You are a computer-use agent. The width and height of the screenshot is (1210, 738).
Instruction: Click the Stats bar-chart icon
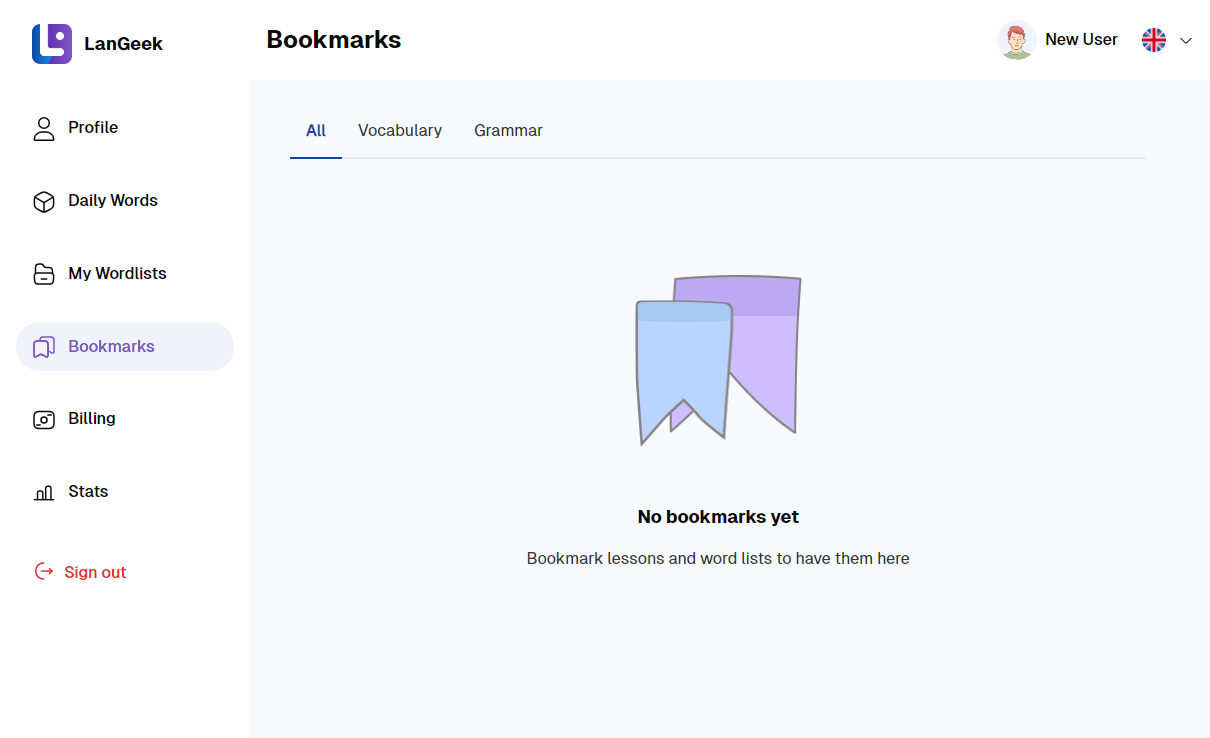point(43,491)
